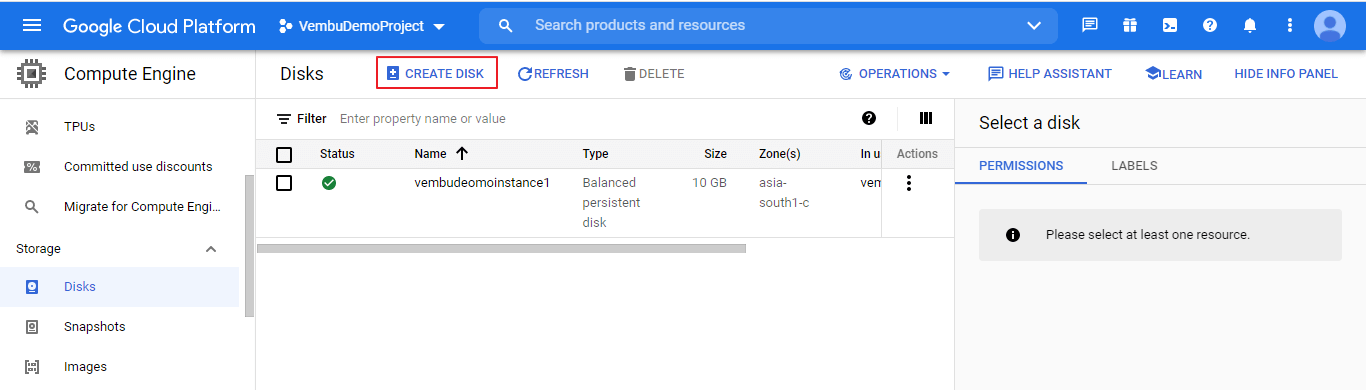1366x390 pixels.
Task: Open the gift free trial icon
Action: coord(1130,25)
